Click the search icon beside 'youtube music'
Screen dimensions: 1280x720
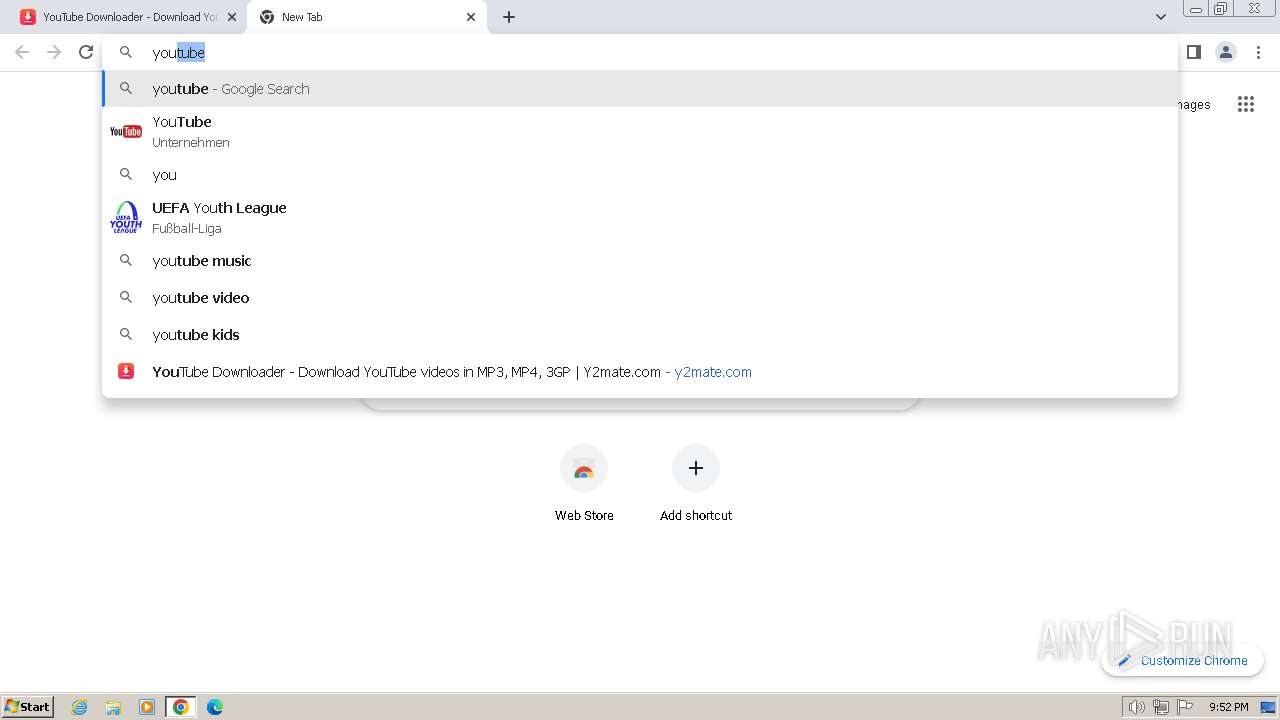[x=126, y=260]
